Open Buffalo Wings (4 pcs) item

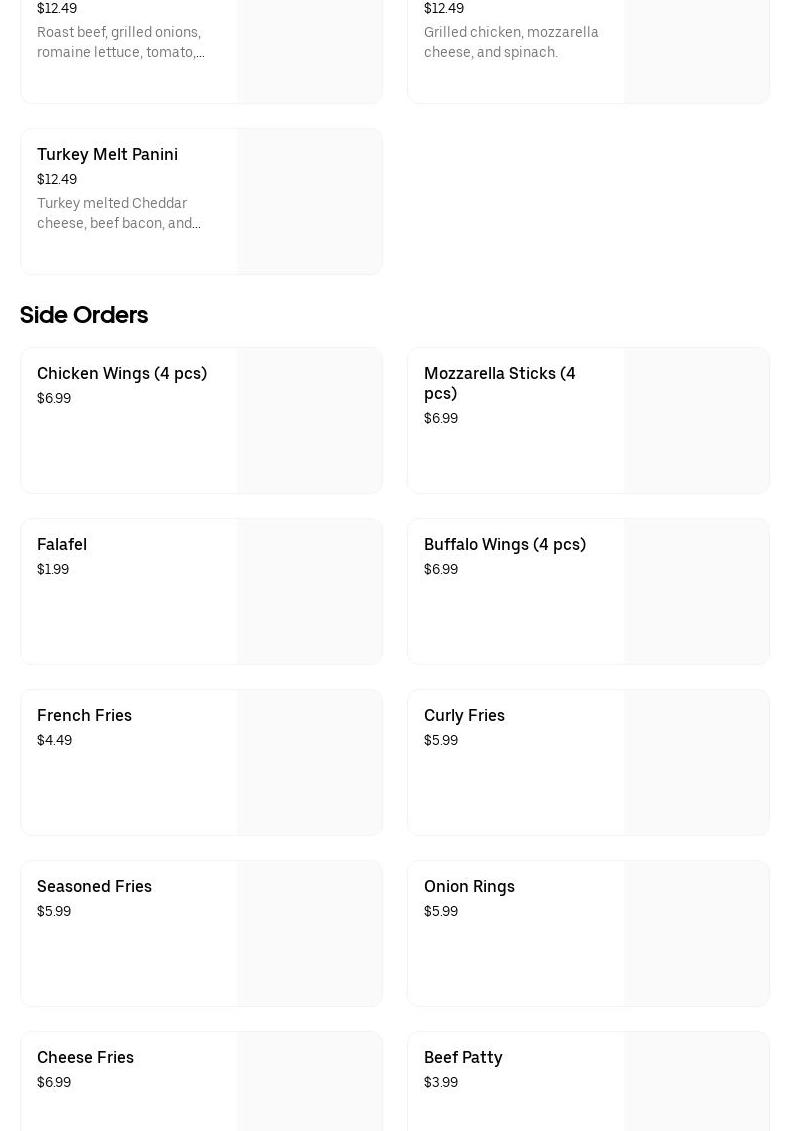click(x=504, y=545)
